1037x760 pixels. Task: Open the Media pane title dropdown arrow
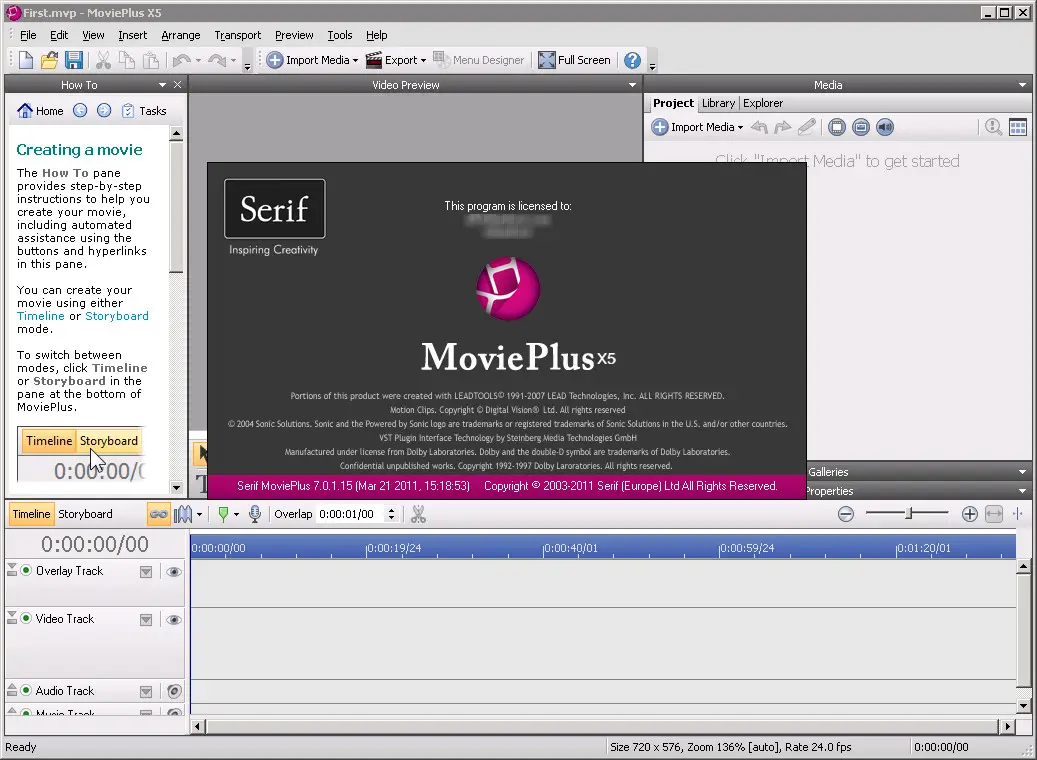(x=1022, y=85)
